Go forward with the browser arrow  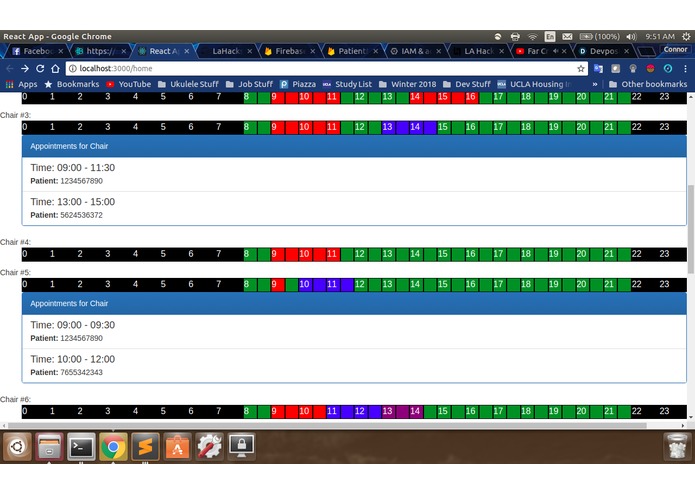pyautogui.click(x=25, y=69)
